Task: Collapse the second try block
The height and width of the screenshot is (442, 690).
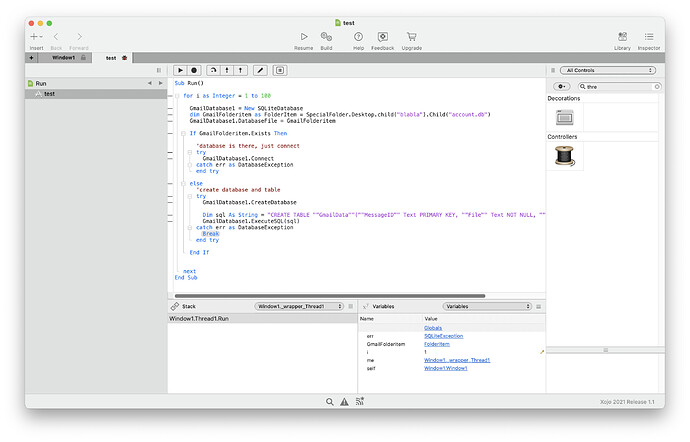Action: coord(190,196)
